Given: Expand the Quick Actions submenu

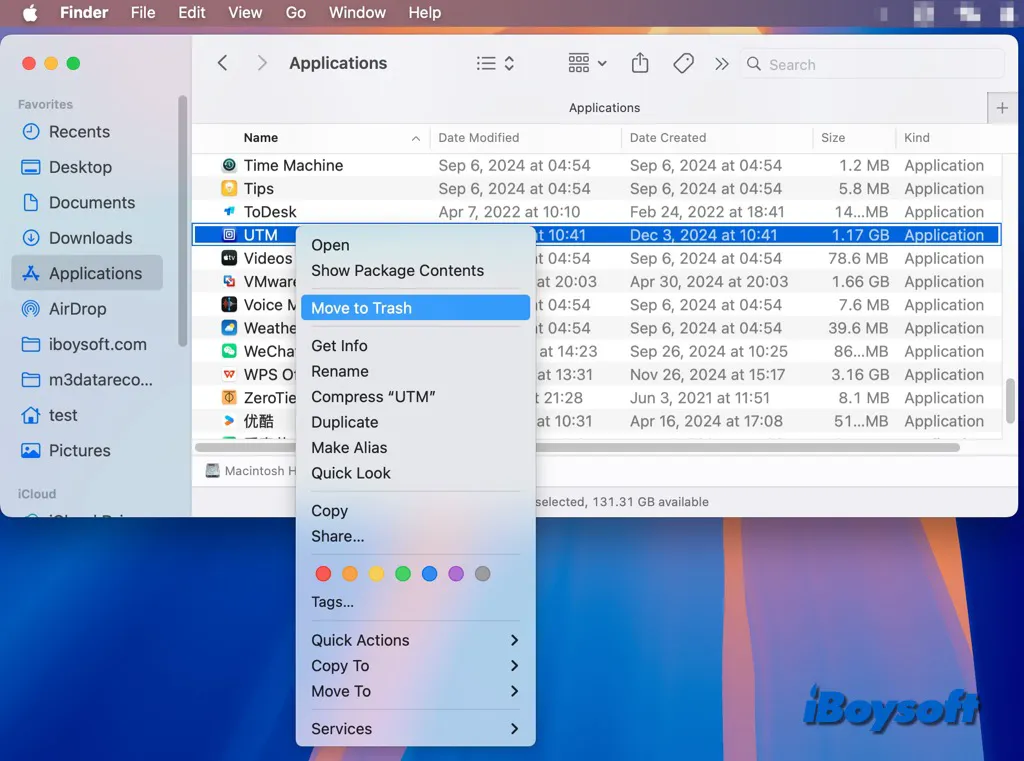Looking at the screenshot, I should click(415, 640).
